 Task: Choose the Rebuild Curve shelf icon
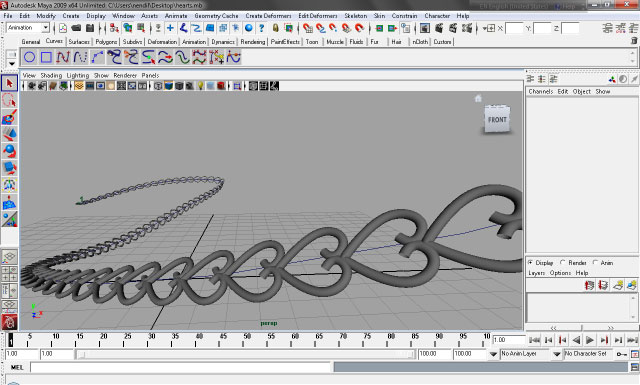click(x=199, y=57)
